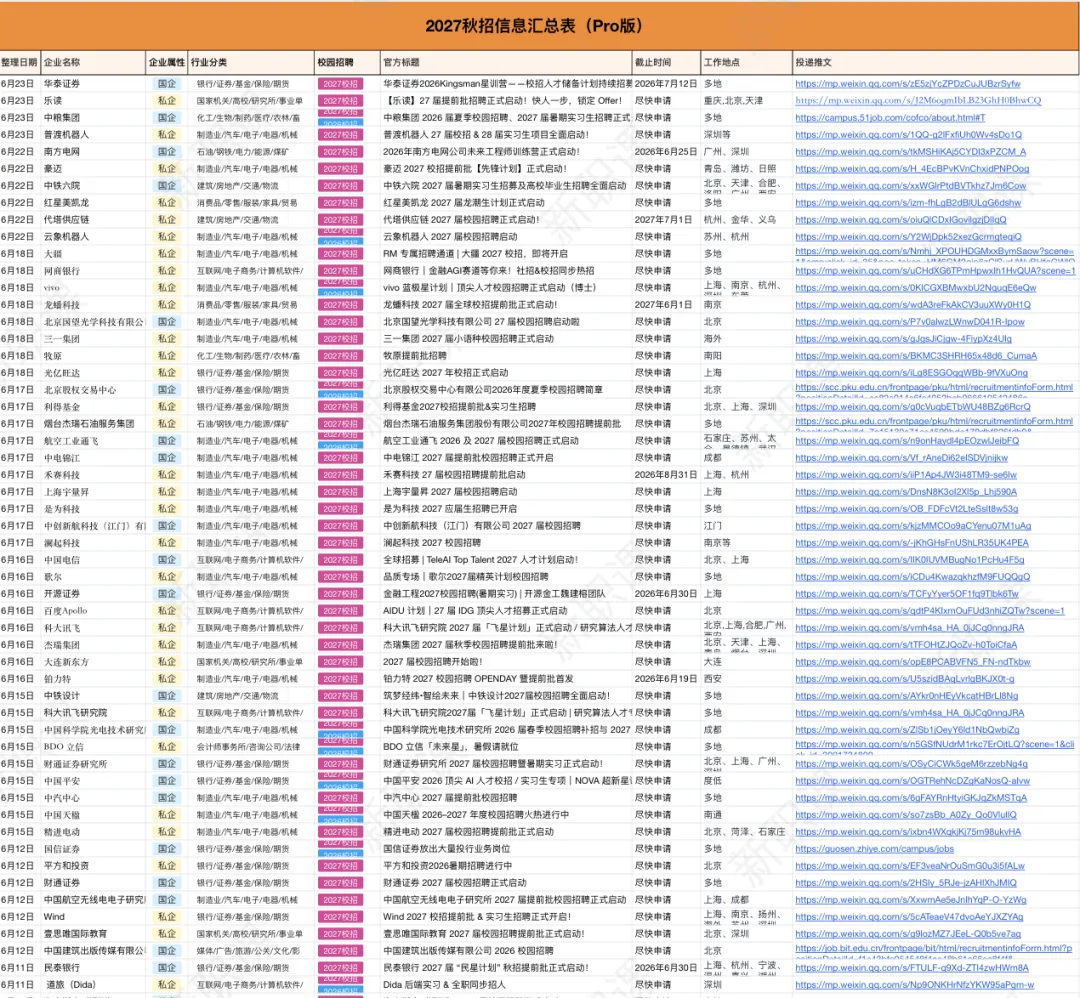
Task: Click the 2027校招 tag in the 财通证券 row
Action: point(340,883)
